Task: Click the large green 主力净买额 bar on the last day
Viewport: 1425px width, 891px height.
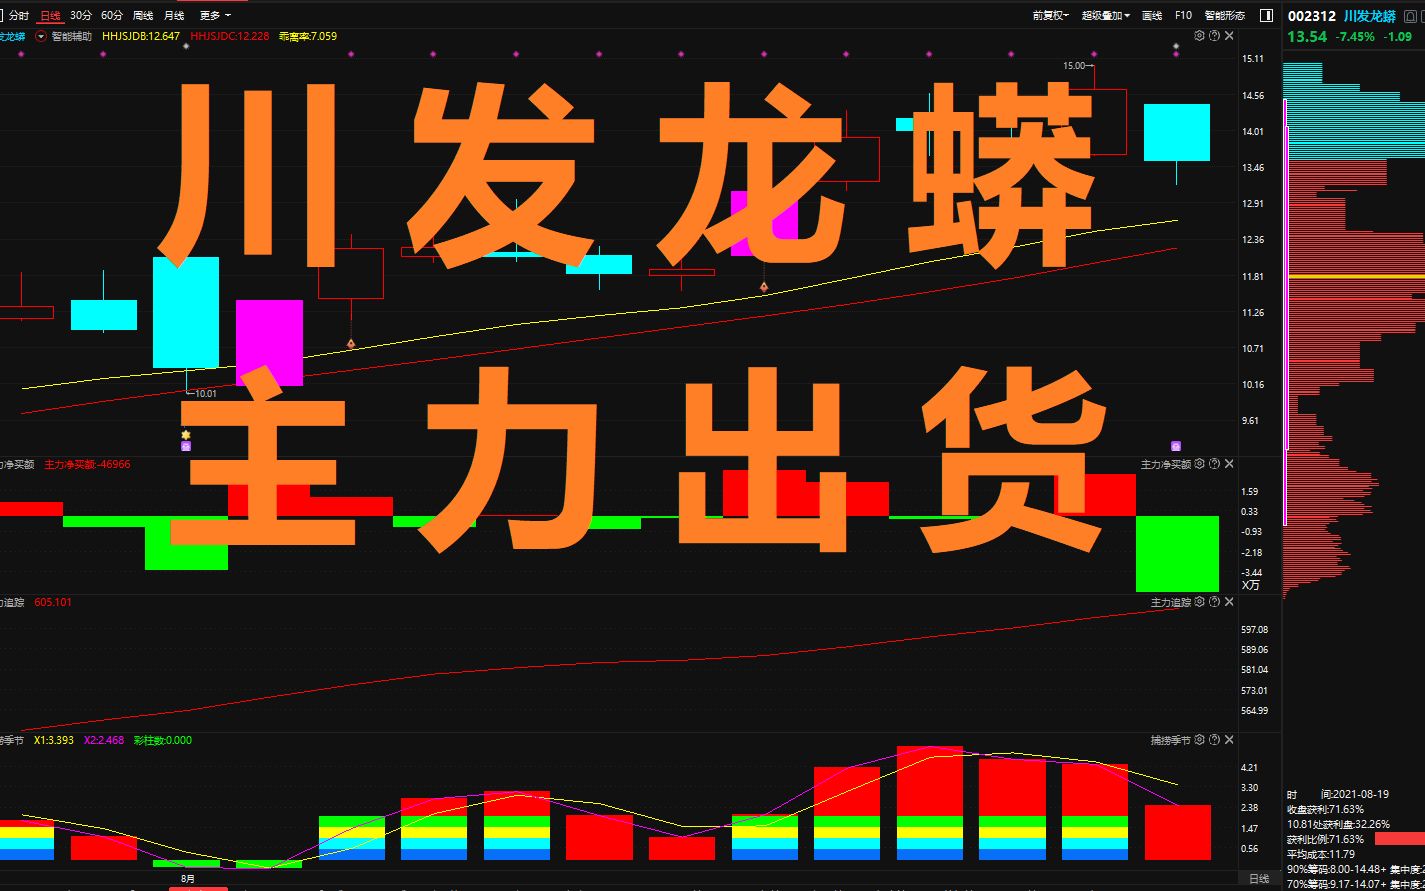Action: (1177, 554)
